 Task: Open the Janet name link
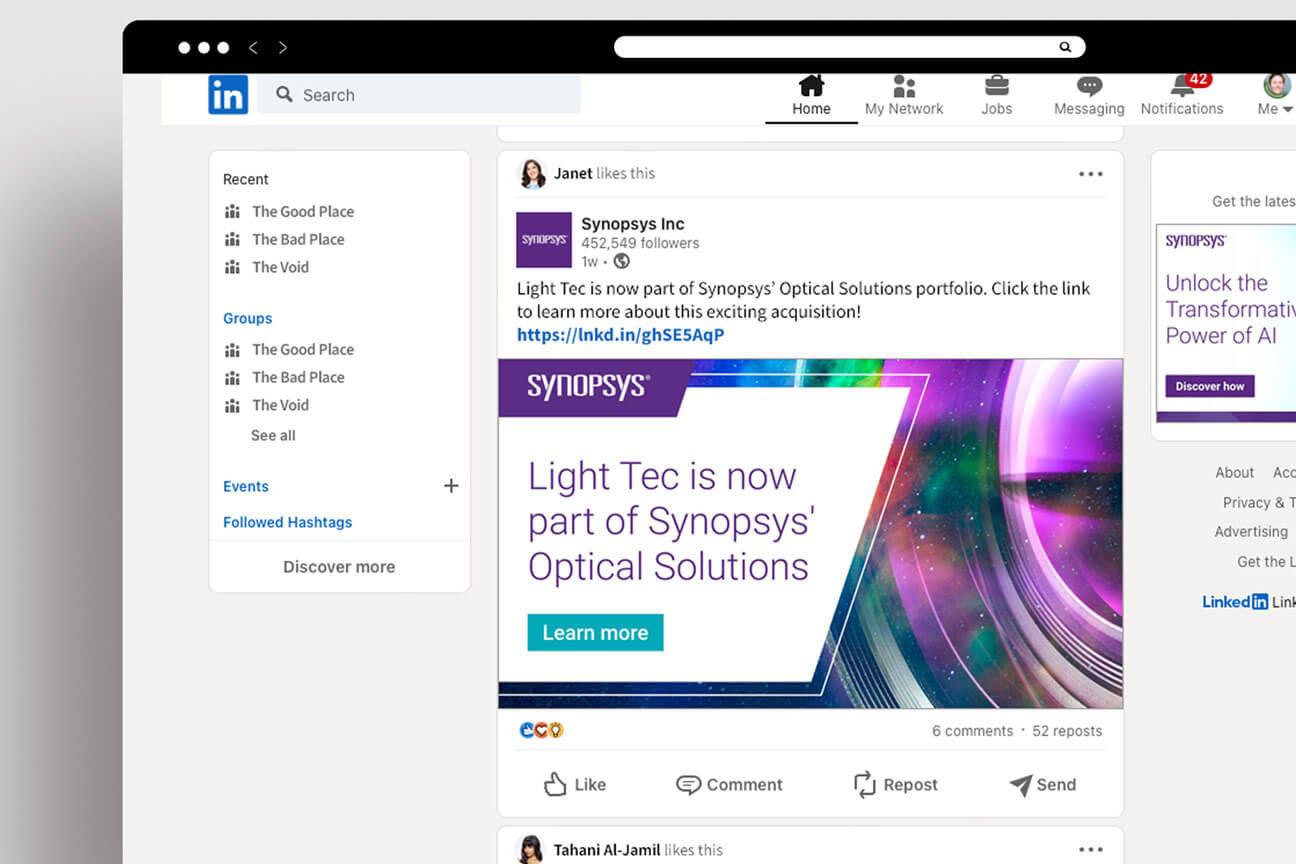pos(573,173)
